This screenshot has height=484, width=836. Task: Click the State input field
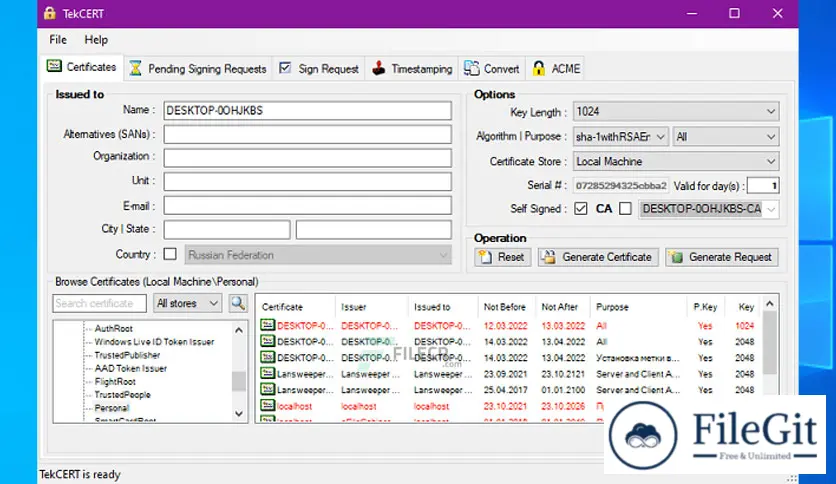pos(374,230)
